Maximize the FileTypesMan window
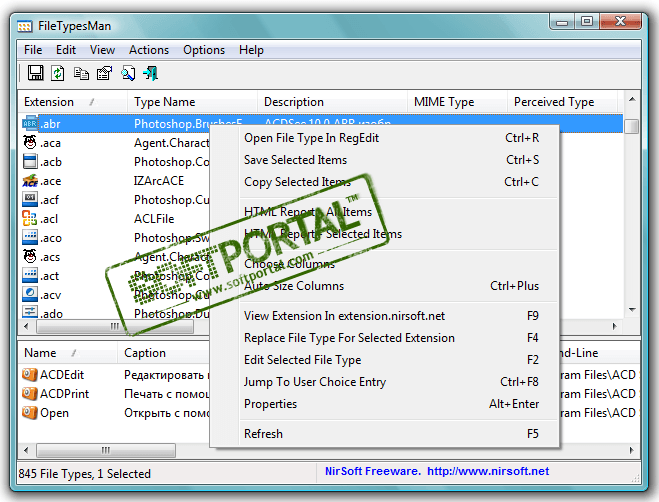The image size is (659, 502). point(587,21)
